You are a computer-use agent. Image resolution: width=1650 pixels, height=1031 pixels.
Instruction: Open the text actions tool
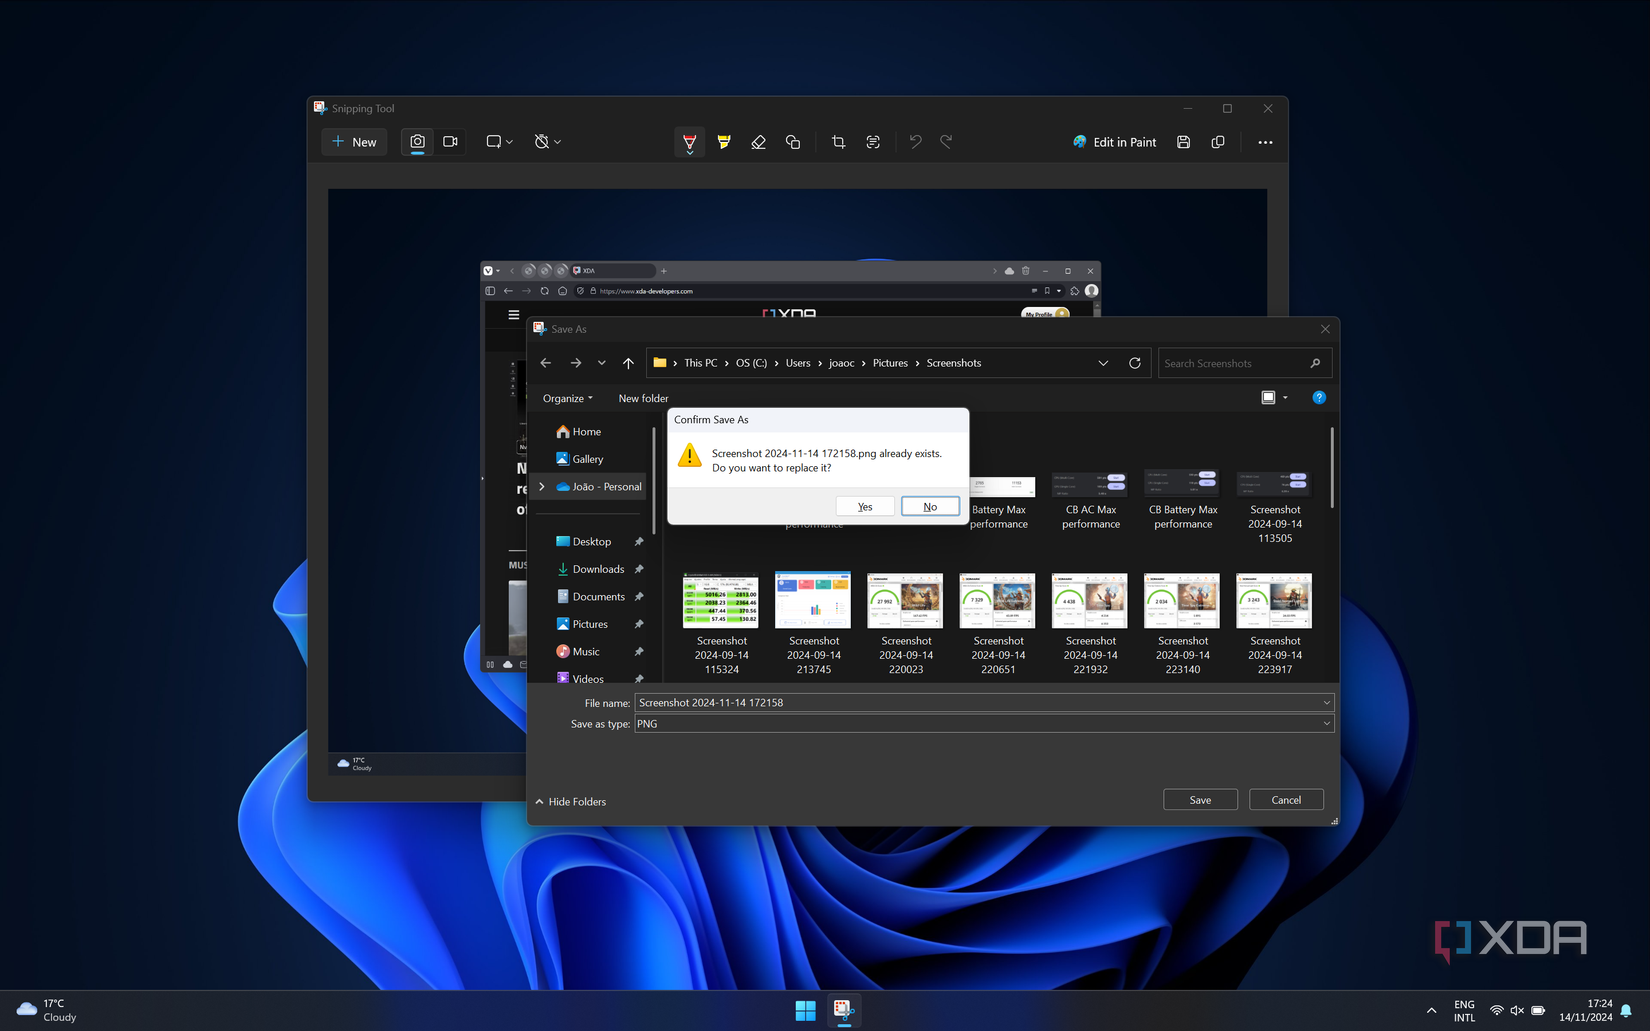coord(873,142)
